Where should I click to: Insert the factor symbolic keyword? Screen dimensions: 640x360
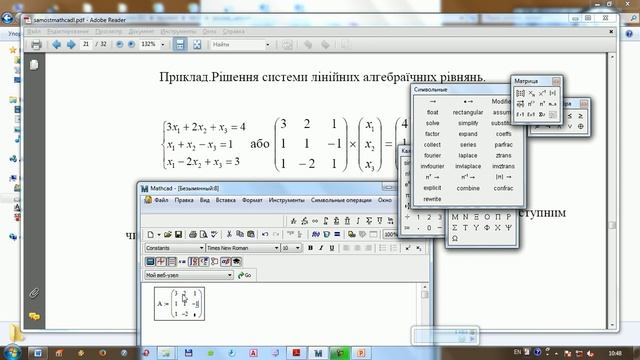click(x=432, y=133)
